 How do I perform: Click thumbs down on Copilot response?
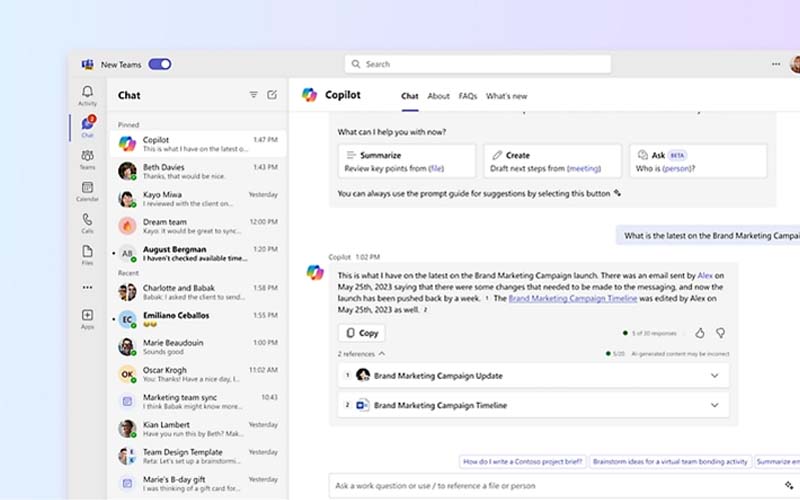[720, 333]
